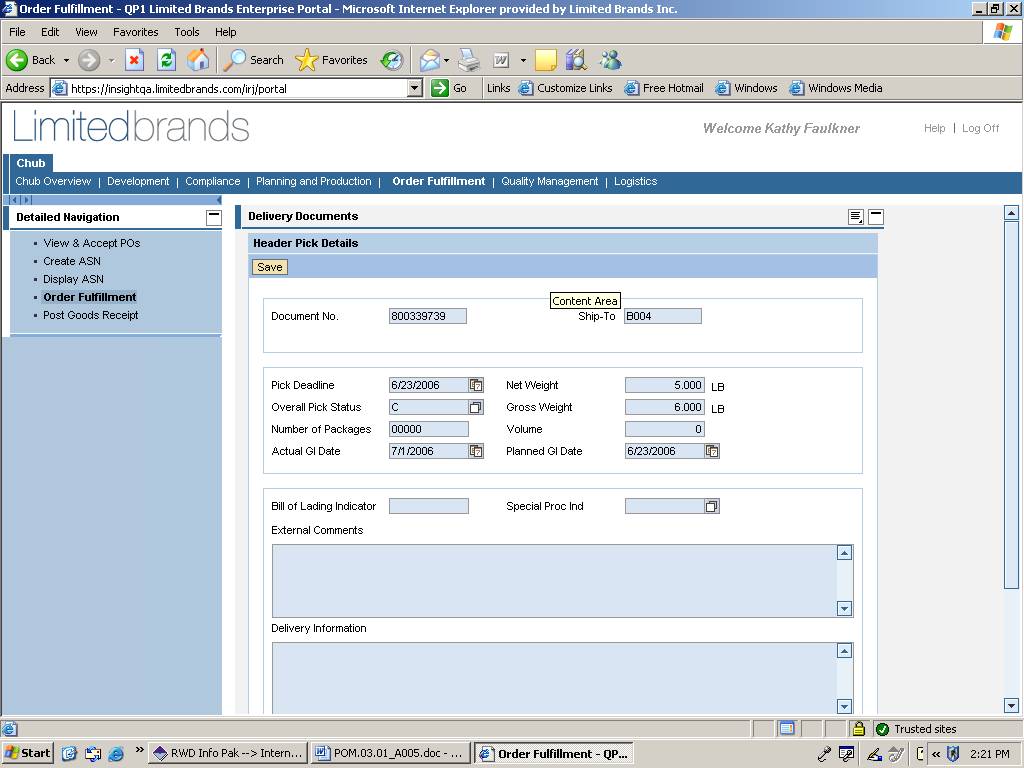Open the Messenger people icon

(611, 60)
